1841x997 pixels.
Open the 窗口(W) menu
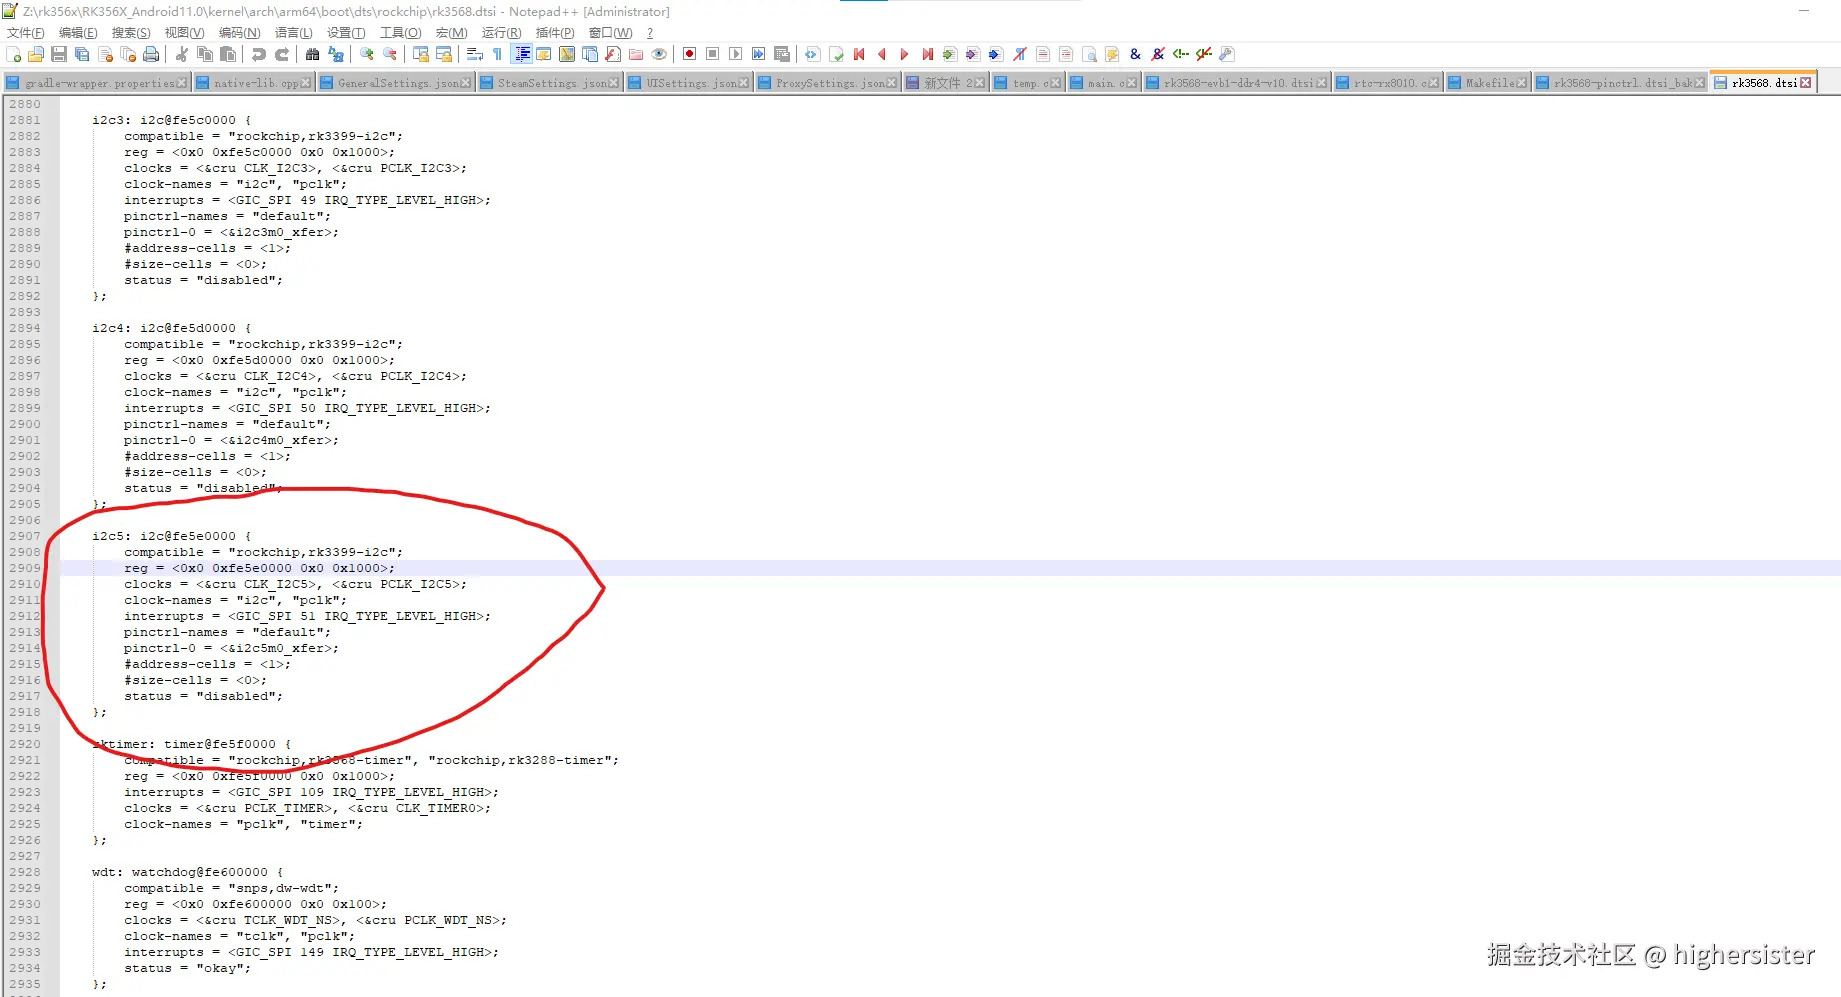point(610,33)
